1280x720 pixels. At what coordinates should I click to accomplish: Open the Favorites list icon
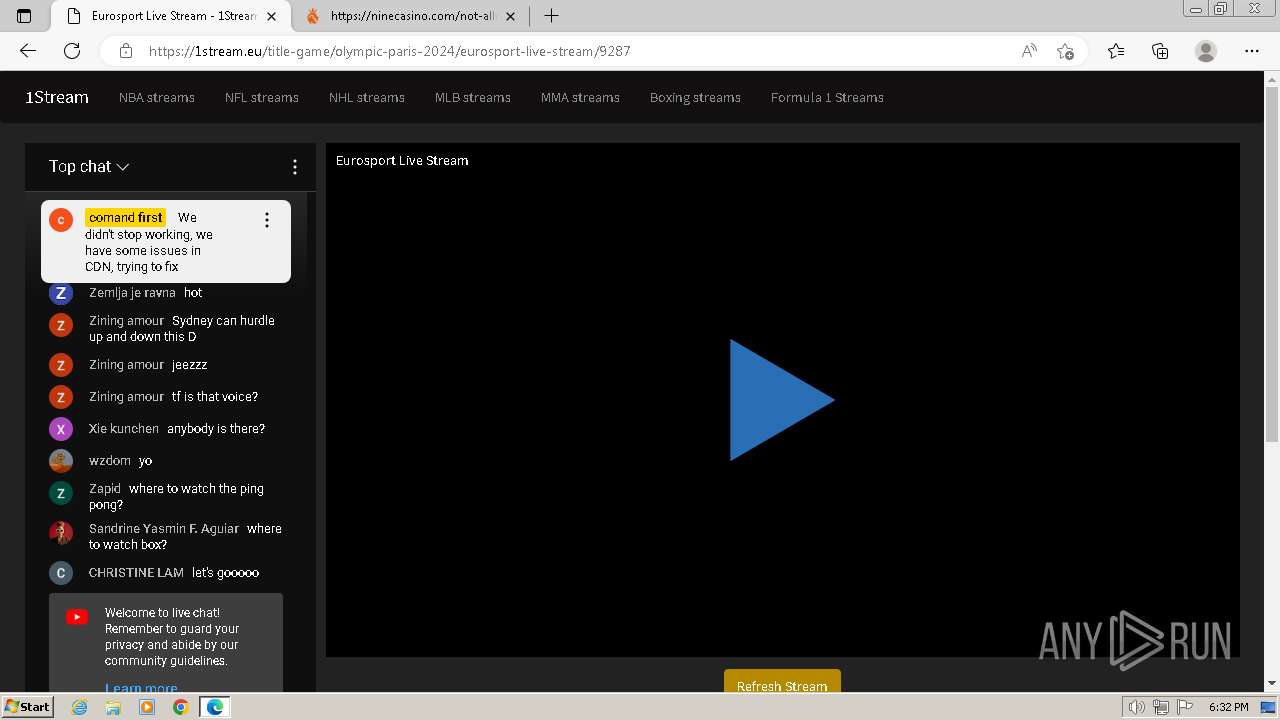tap(1116, 51)
